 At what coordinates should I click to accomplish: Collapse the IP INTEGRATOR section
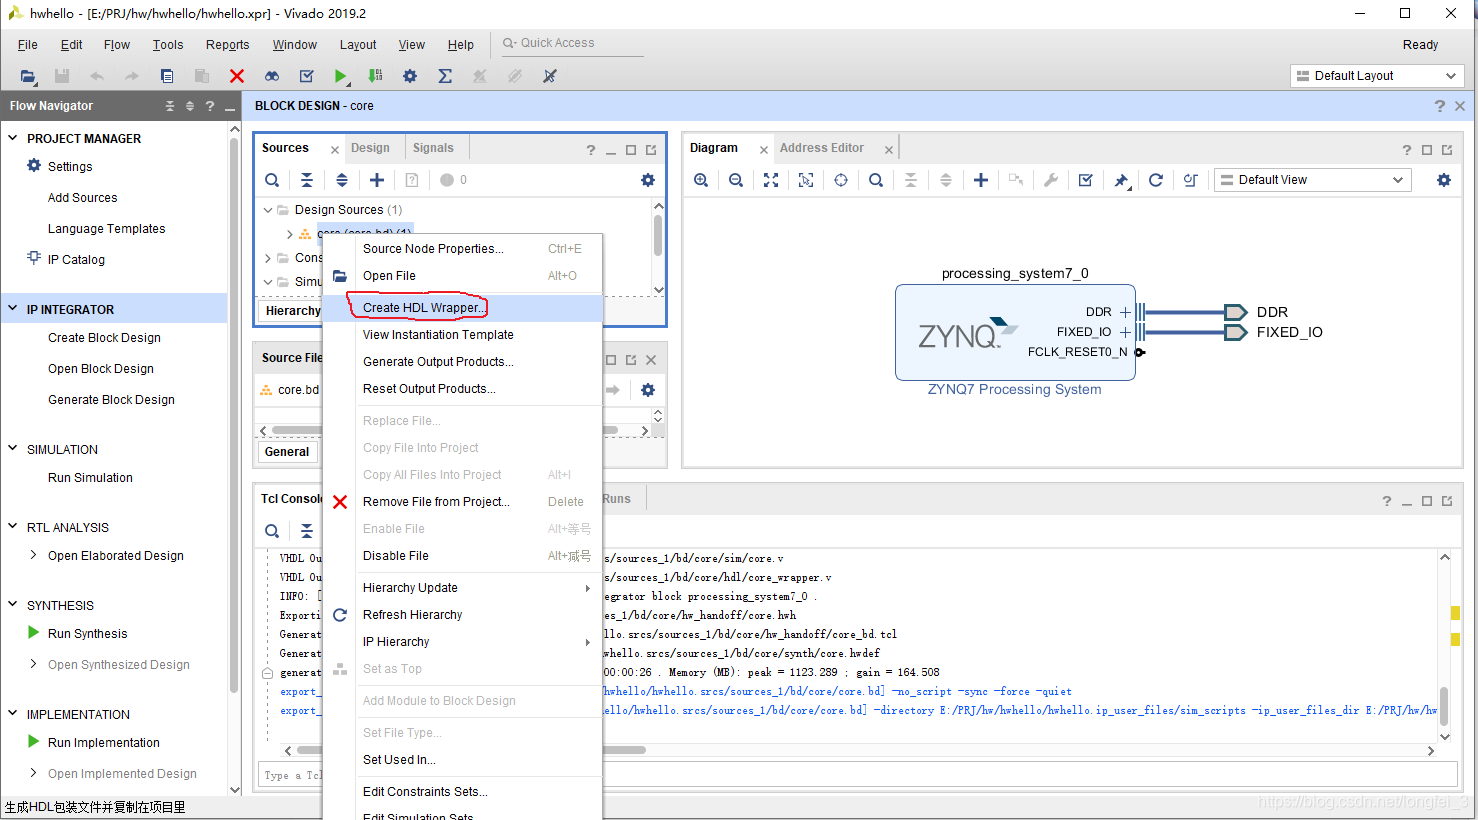pyautogui.click(x=13, y=309)
